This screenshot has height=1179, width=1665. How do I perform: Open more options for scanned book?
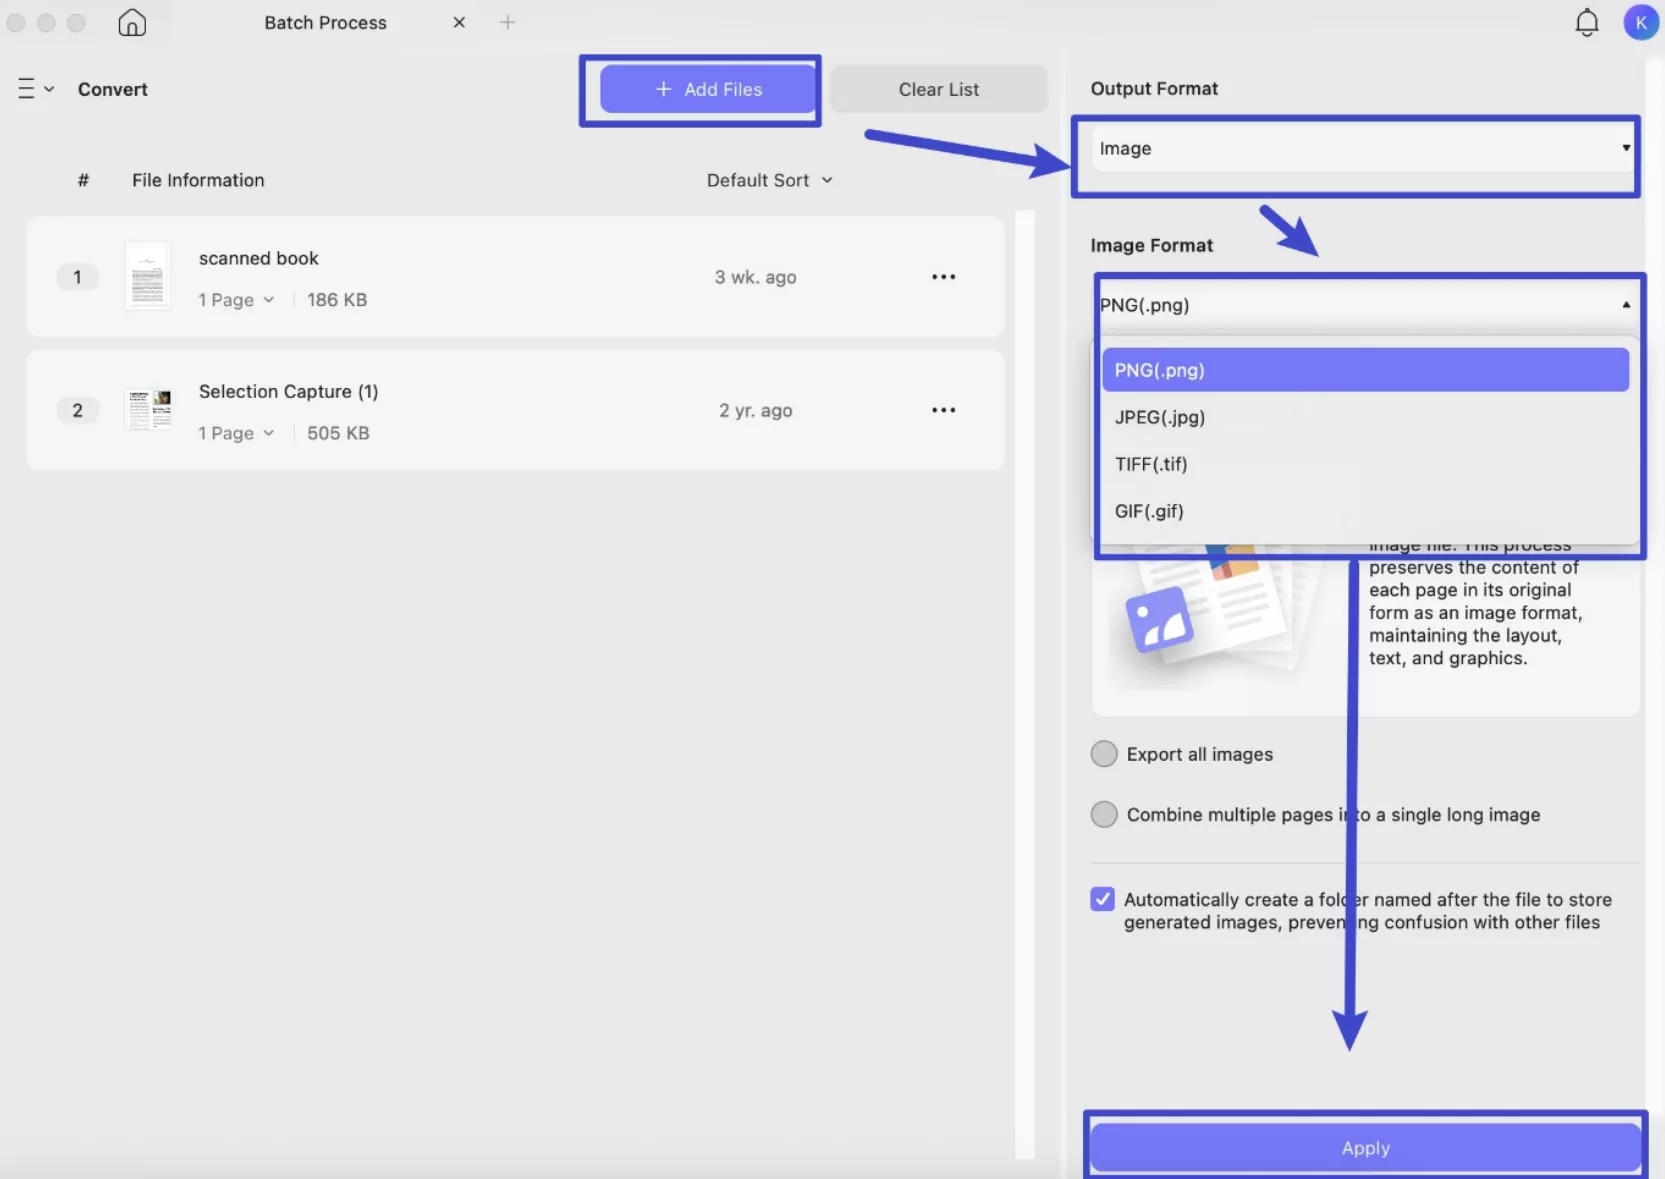pos(944,277)
